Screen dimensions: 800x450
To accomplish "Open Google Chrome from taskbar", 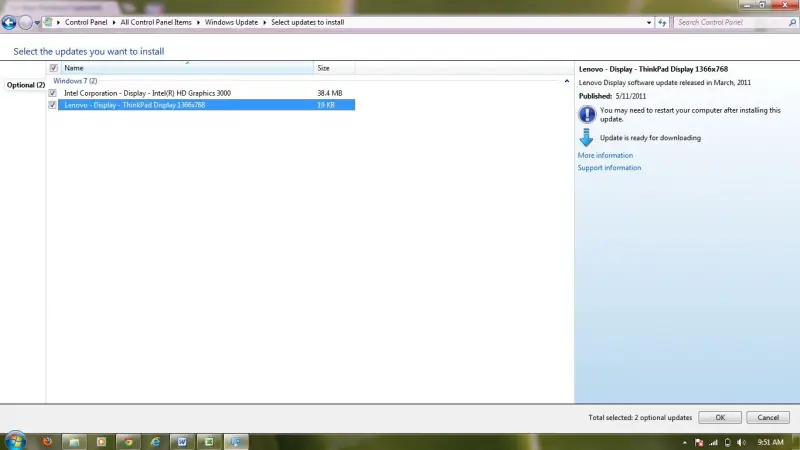I will (129, 442).
